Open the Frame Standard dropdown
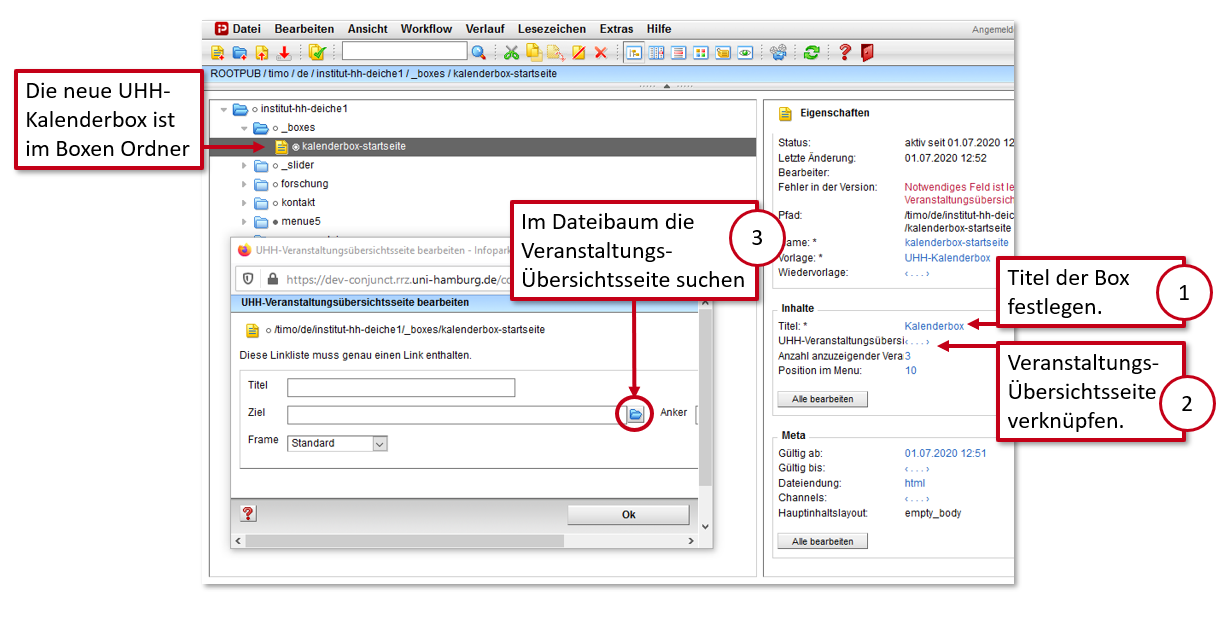 tap(337, 443)
